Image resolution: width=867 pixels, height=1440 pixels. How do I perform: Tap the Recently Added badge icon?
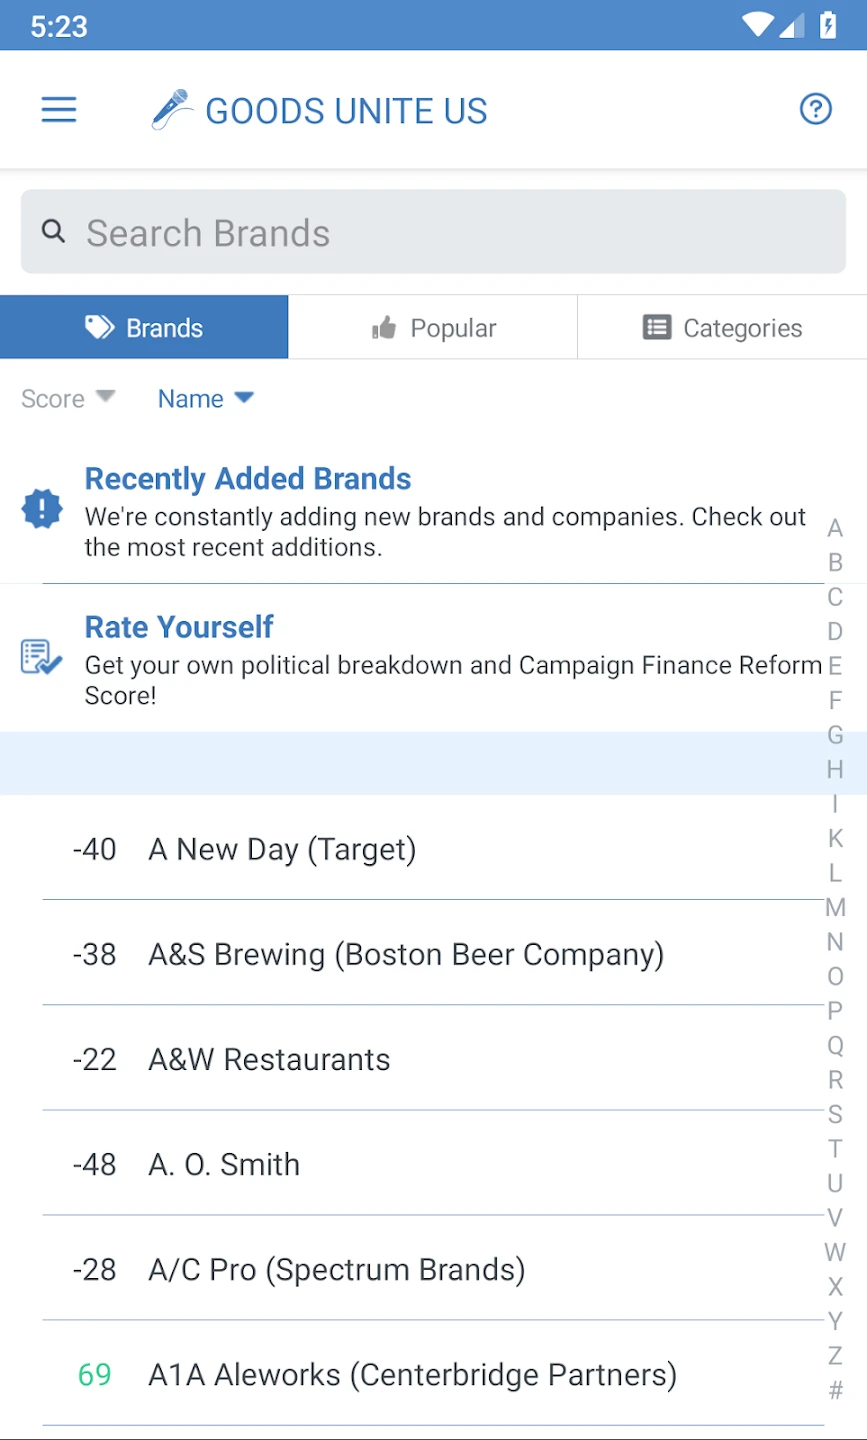point(42,509)
